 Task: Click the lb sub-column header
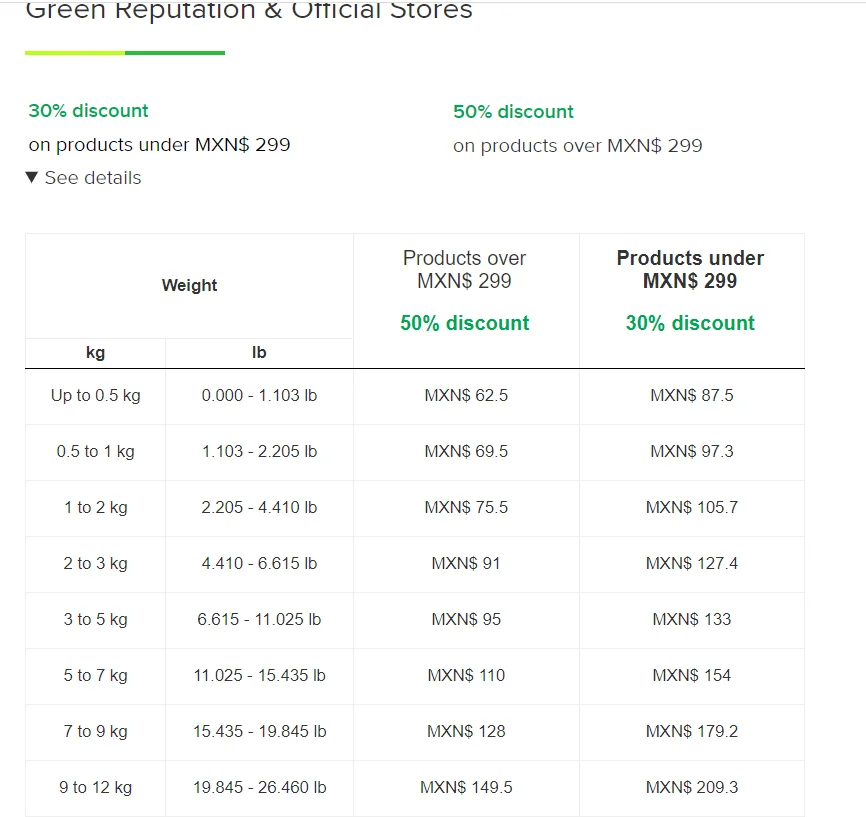[x=259, y=352]
